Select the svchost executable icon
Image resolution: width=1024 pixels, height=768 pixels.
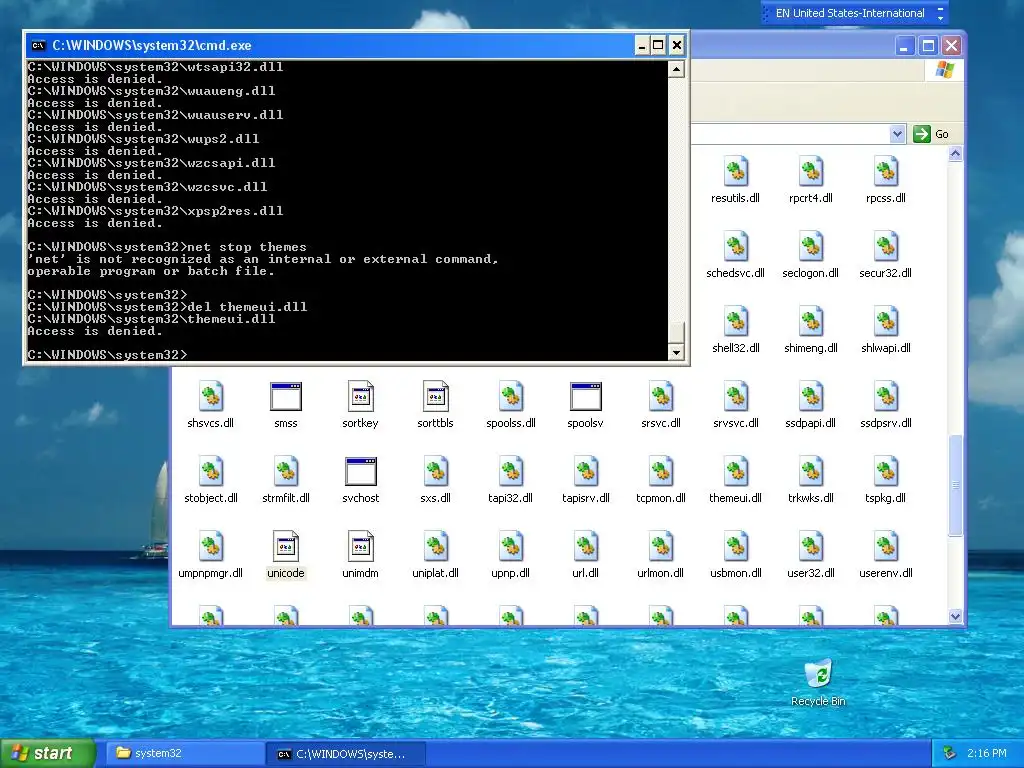pyautogui.click(x=360, y=472)
